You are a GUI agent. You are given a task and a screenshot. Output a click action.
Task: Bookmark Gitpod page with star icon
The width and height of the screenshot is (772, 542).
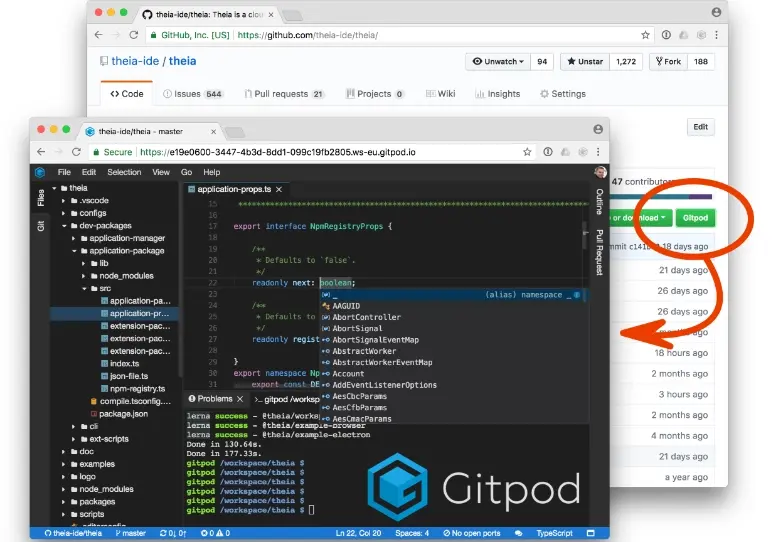click(527, 152)
